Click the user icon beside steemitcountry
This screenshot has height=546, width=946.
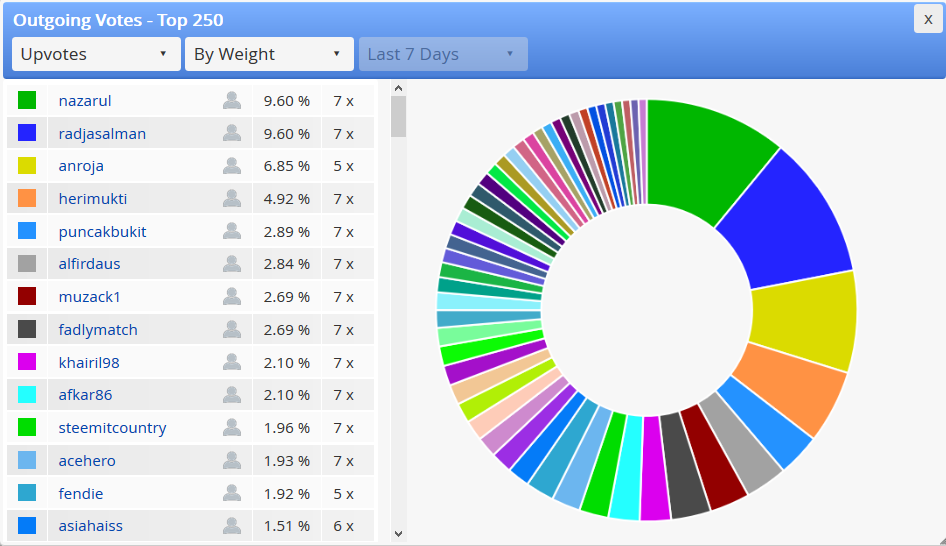pos(232,427)
